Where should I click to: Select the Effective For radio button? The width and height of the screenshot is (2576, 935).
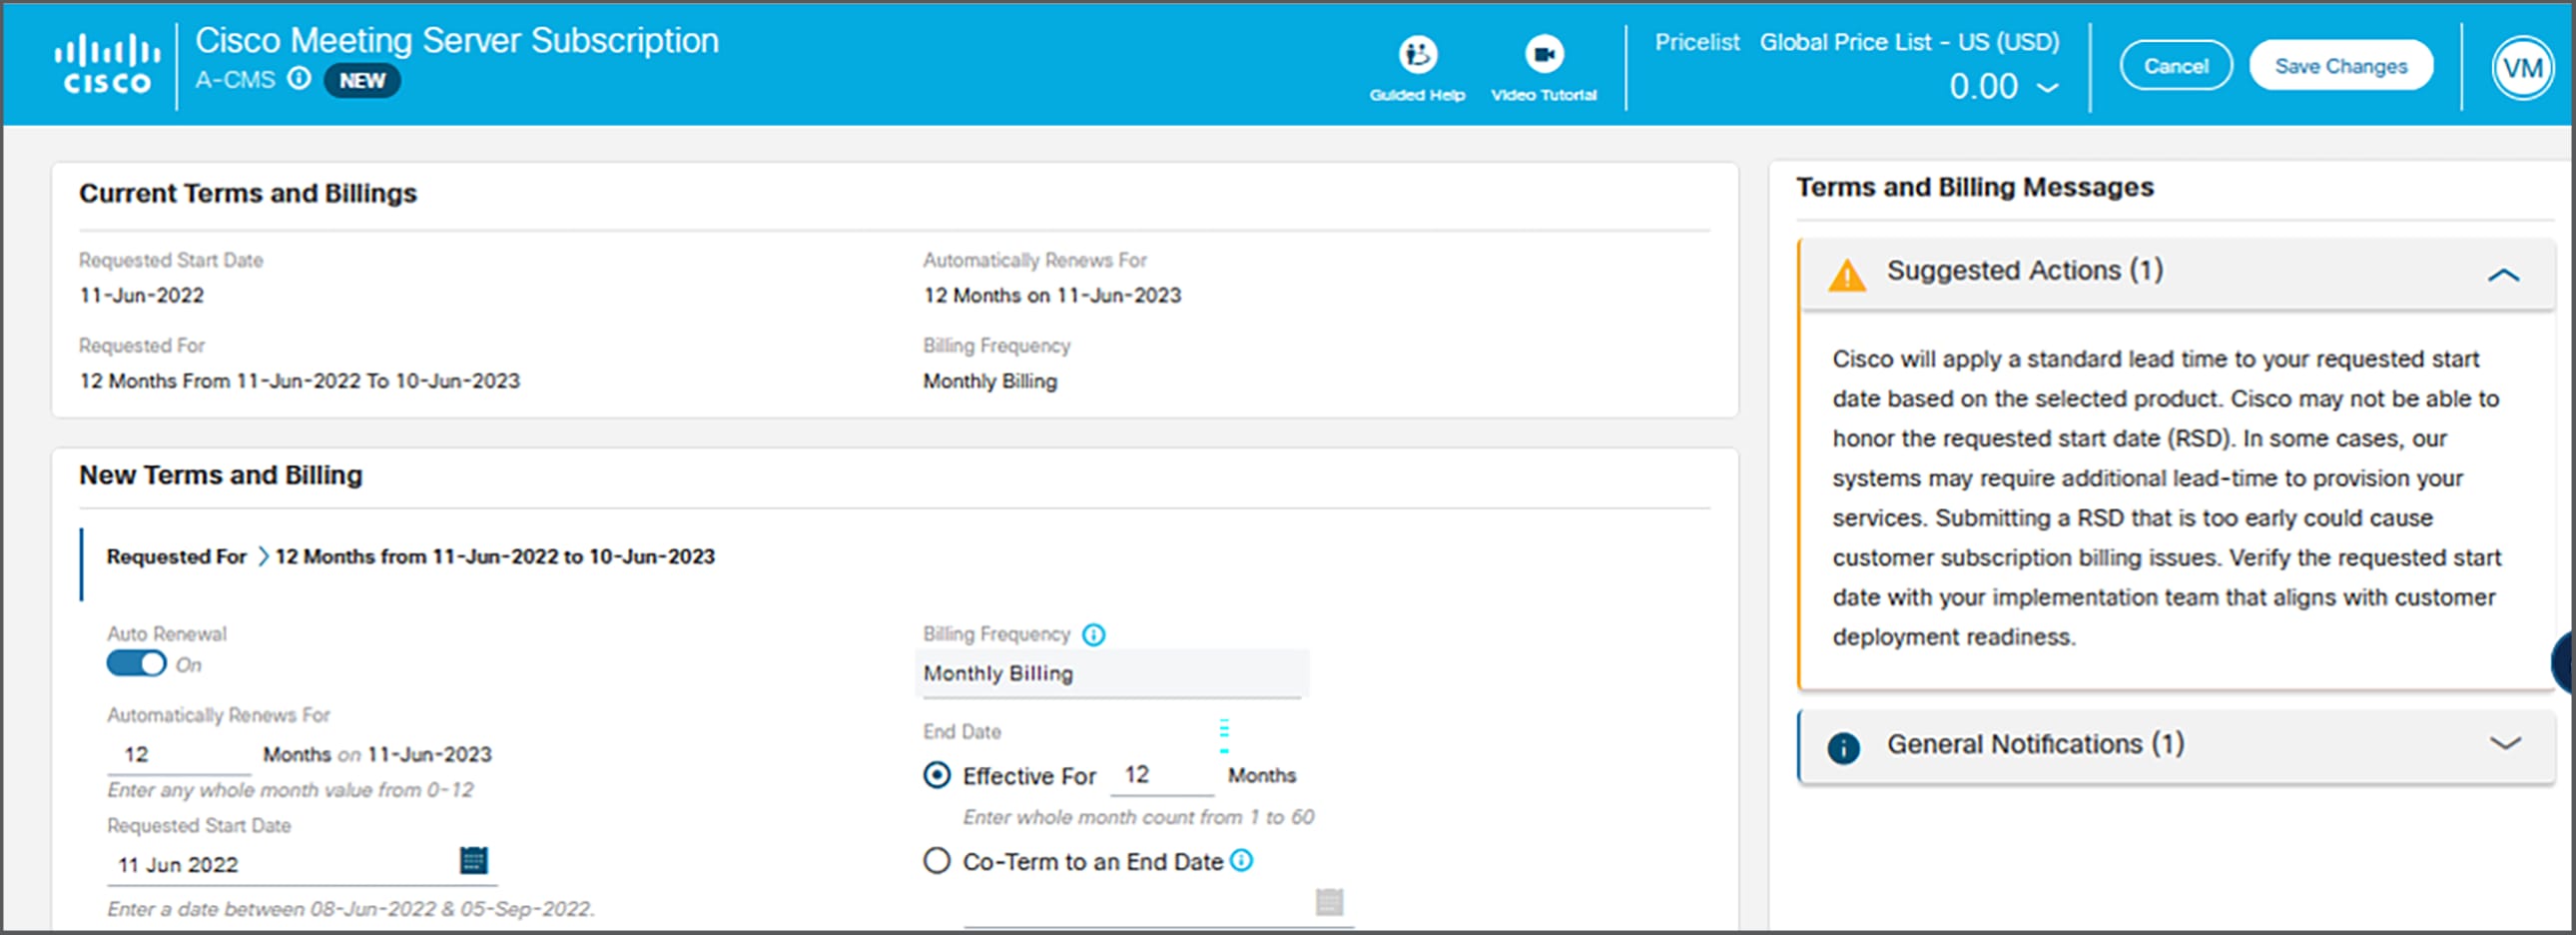(936, 775)
